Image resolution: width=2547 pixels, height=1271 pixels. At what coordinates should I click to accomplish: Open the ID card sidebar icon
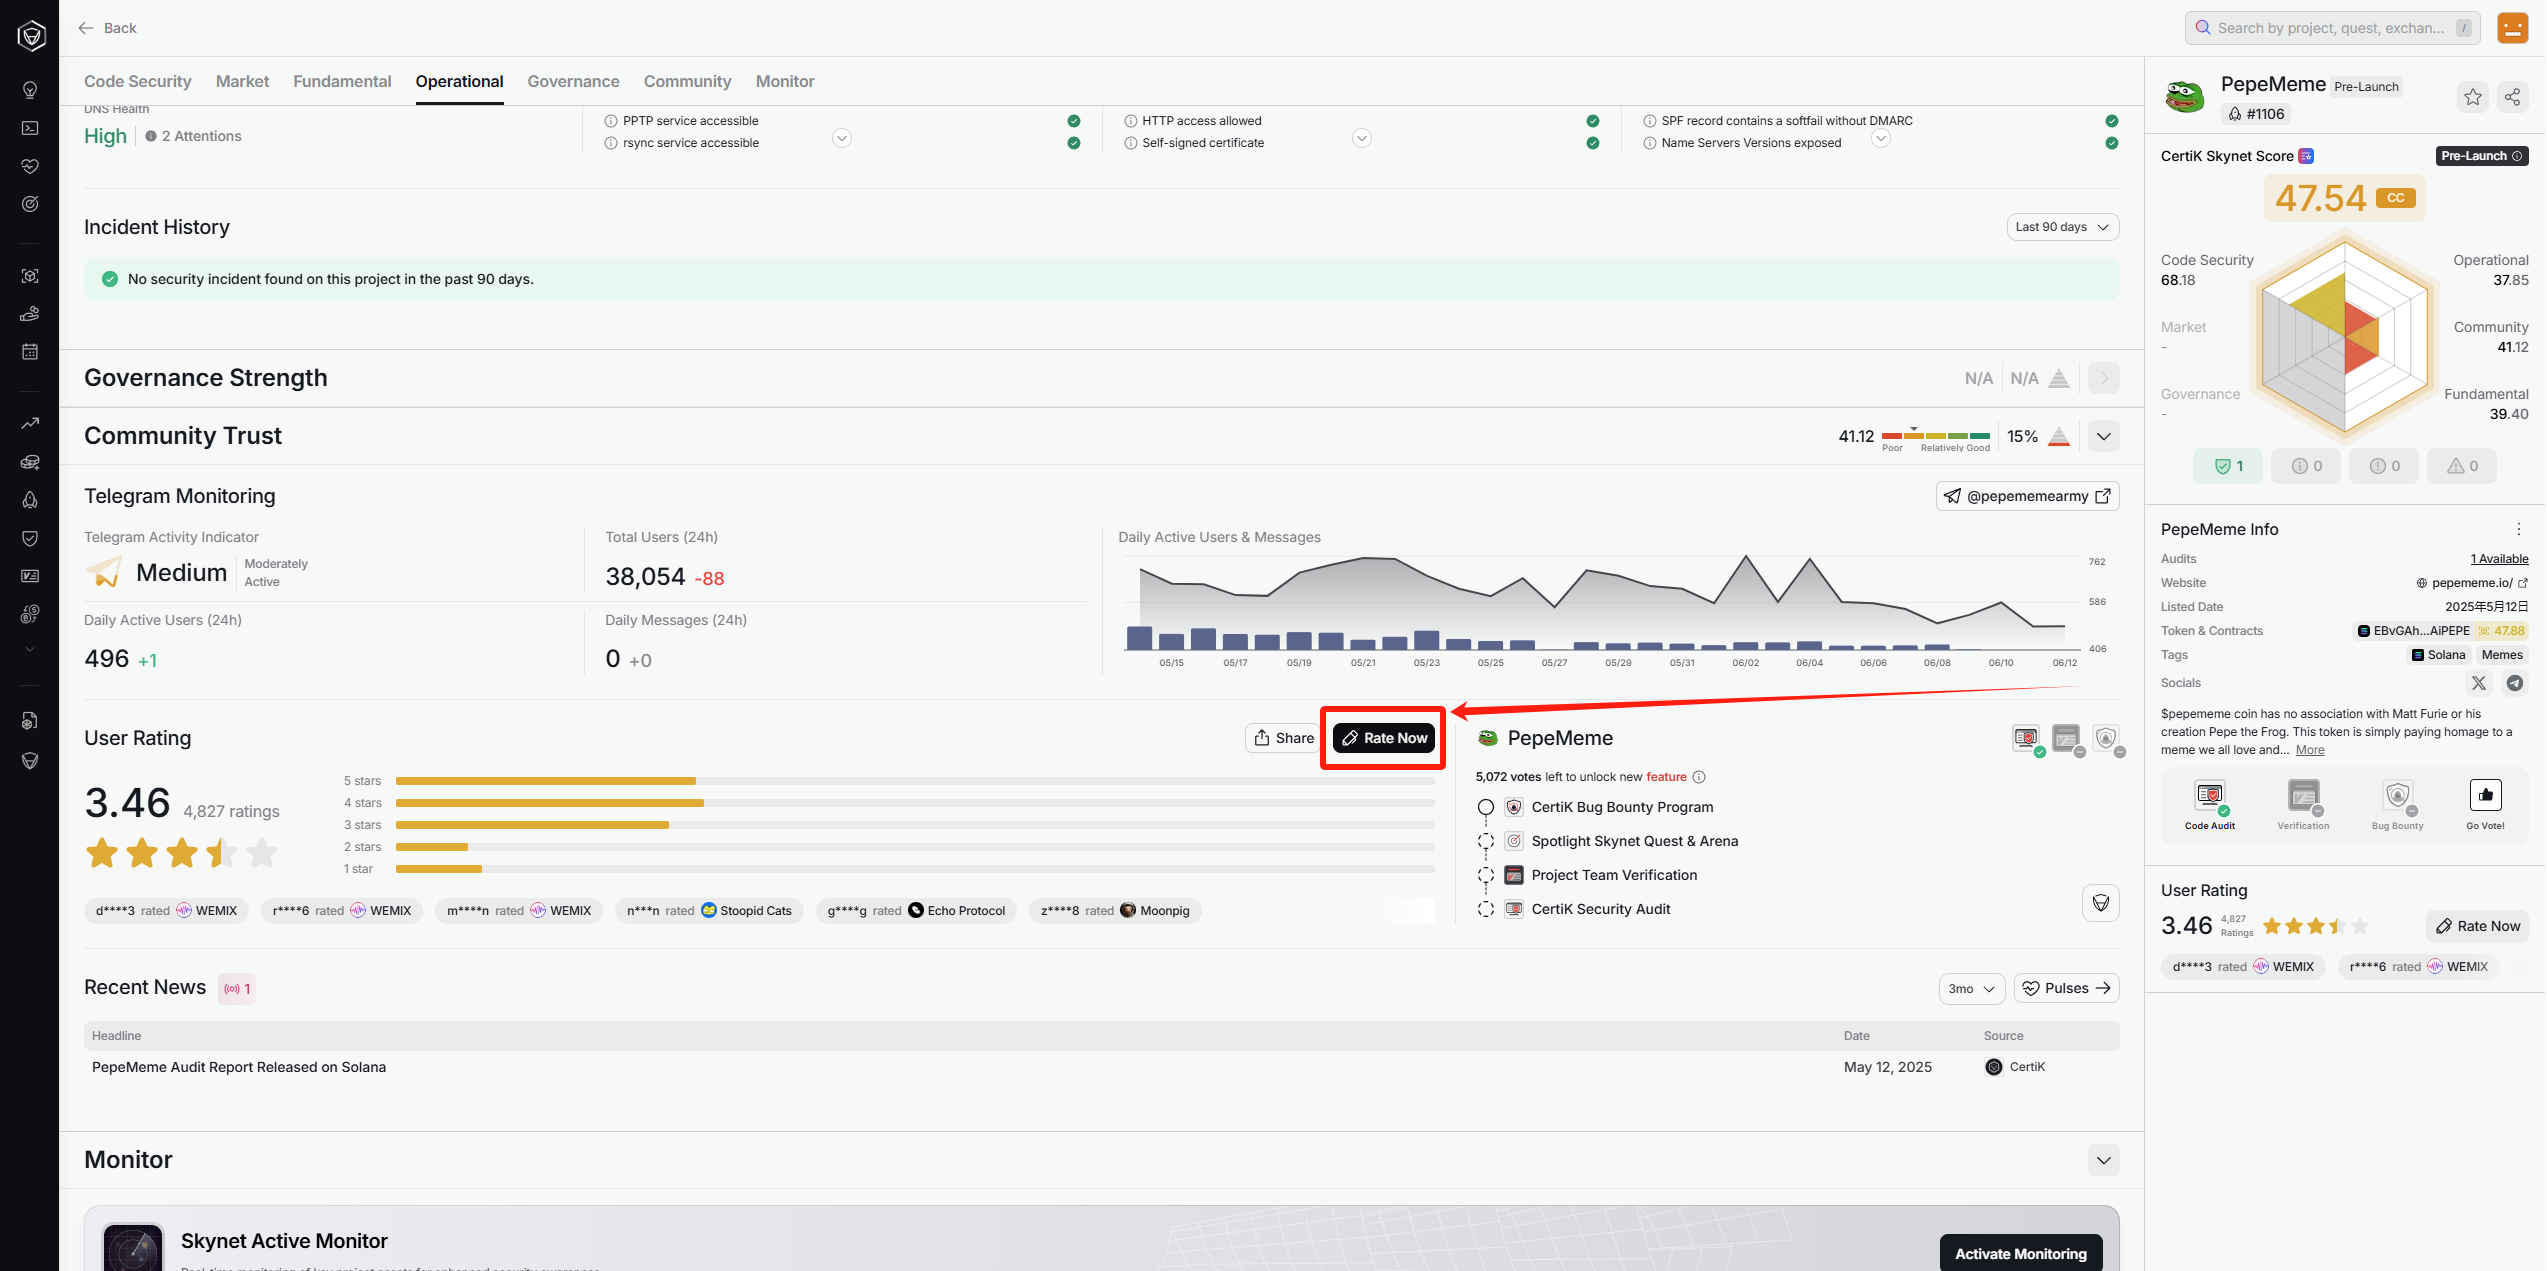point(30,576)
